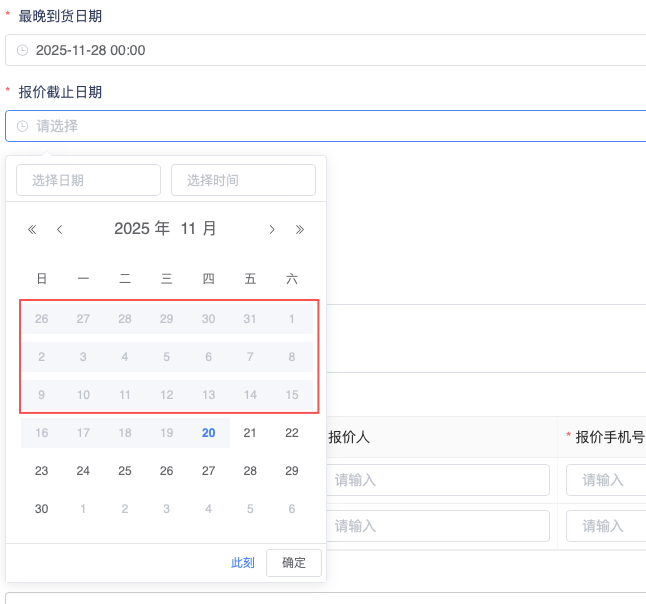
Task: Click the 11 月 month header label
Action: pyautogui.click(x=198, y=228)
